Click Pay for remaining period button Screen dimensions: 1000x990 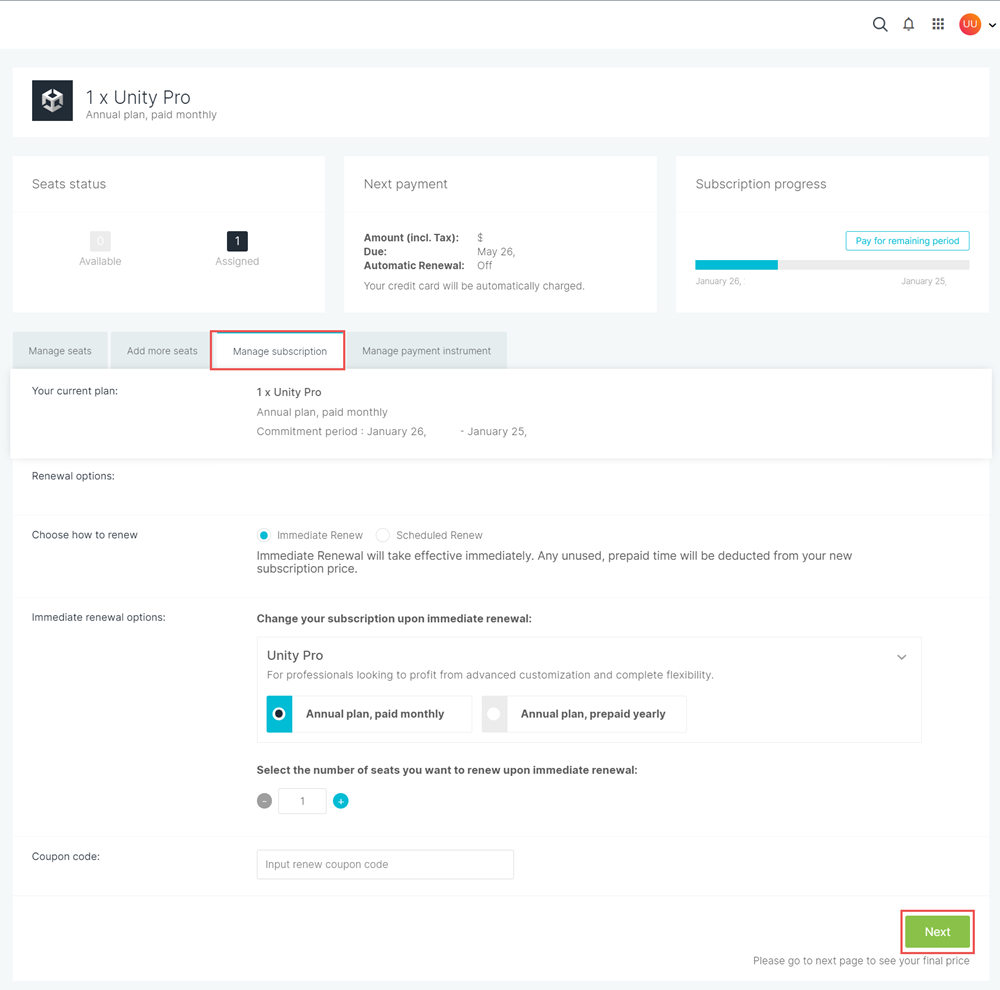pyautogui.click(x=907, y=240)
